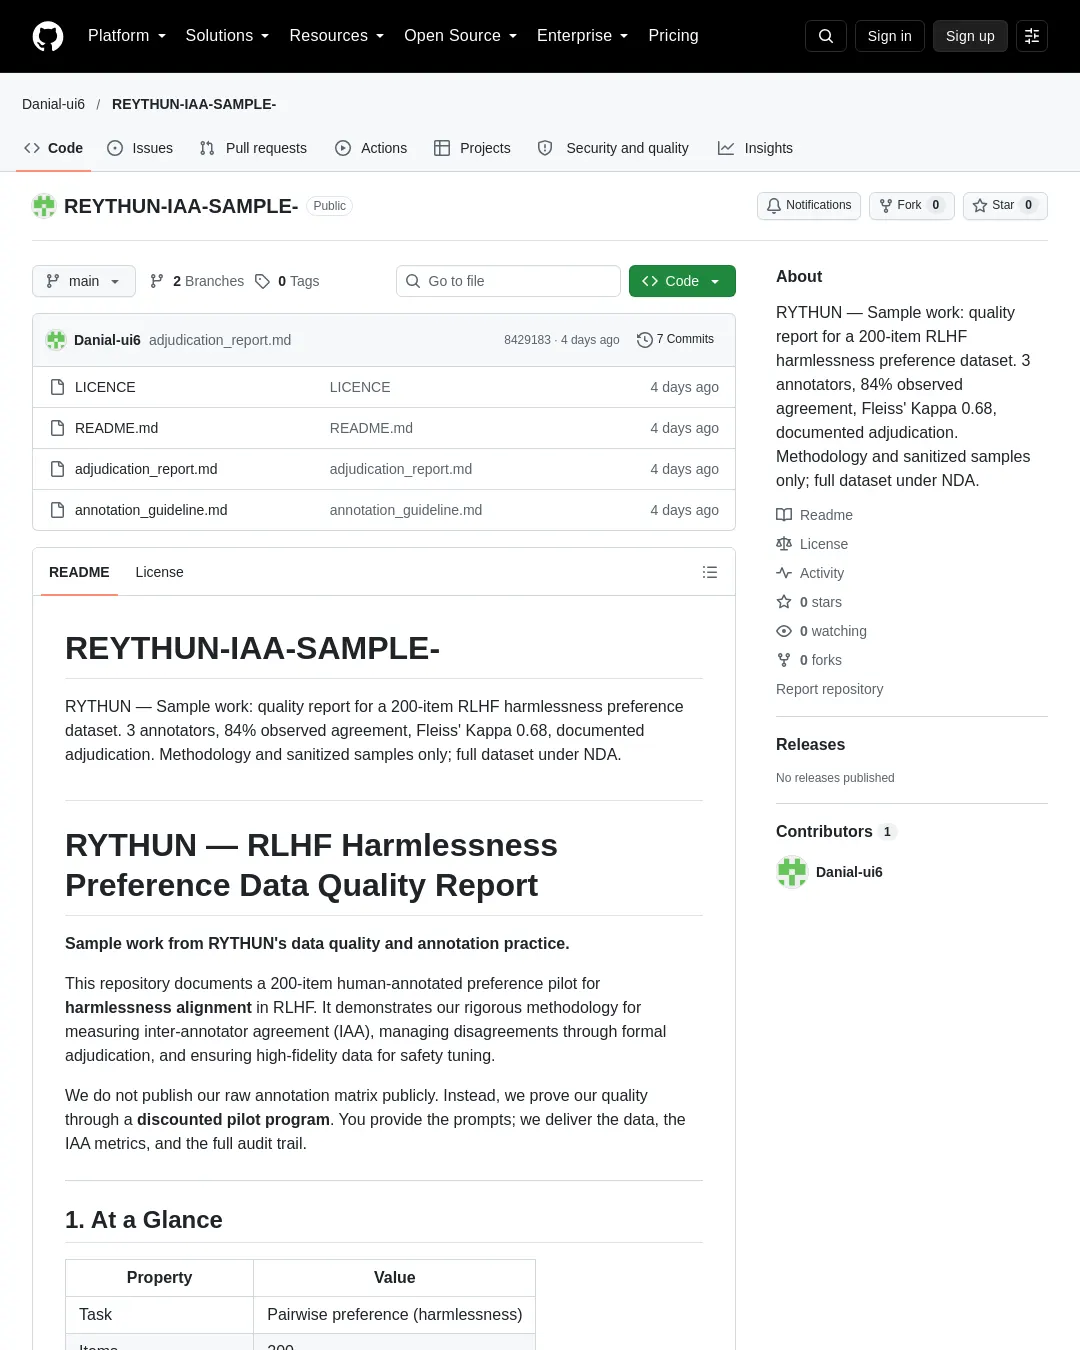Click the Notifications button
This screenshot has height=1350, width=1080.
[x=809, y=206]
